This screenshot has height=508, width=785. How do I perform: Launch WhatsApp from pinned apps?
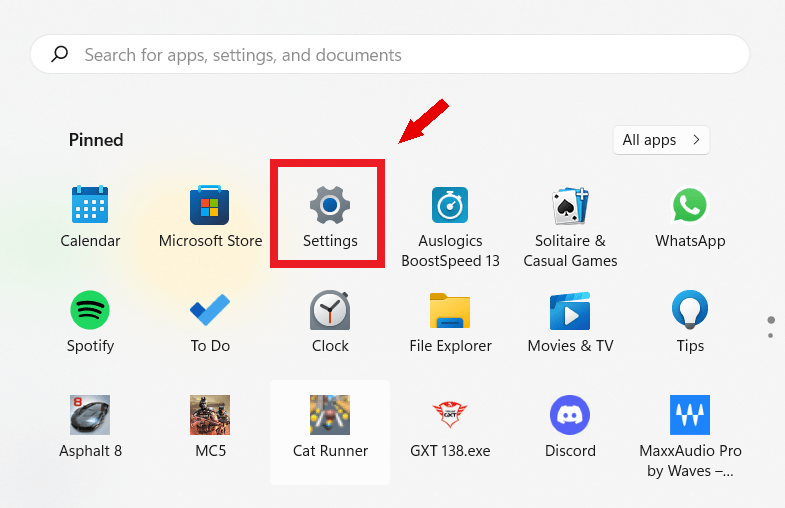point(690,217)
